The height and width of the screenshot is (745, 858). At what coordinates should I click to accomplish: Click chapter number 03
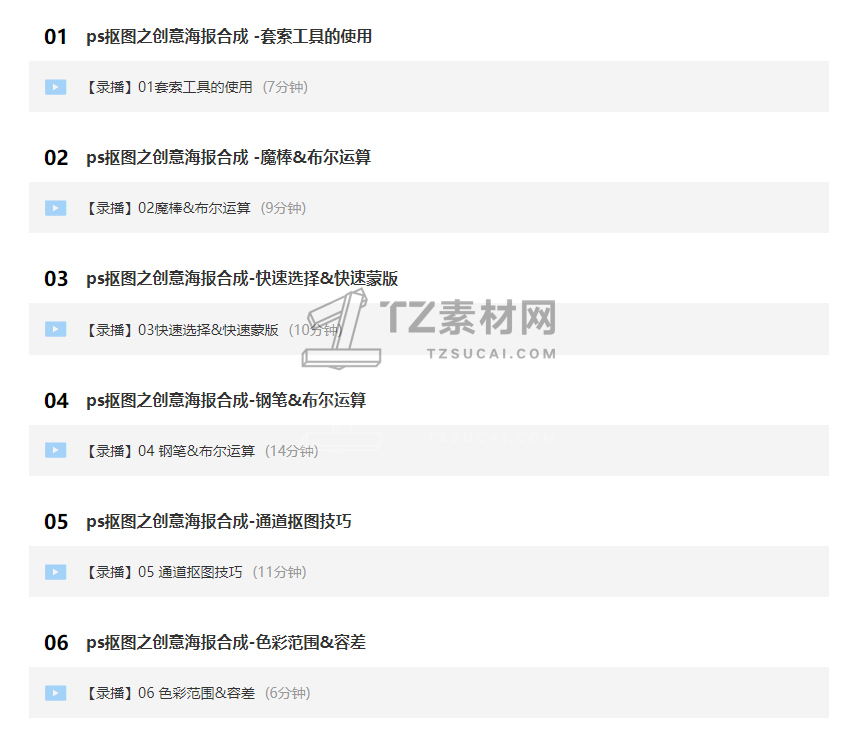56,279
